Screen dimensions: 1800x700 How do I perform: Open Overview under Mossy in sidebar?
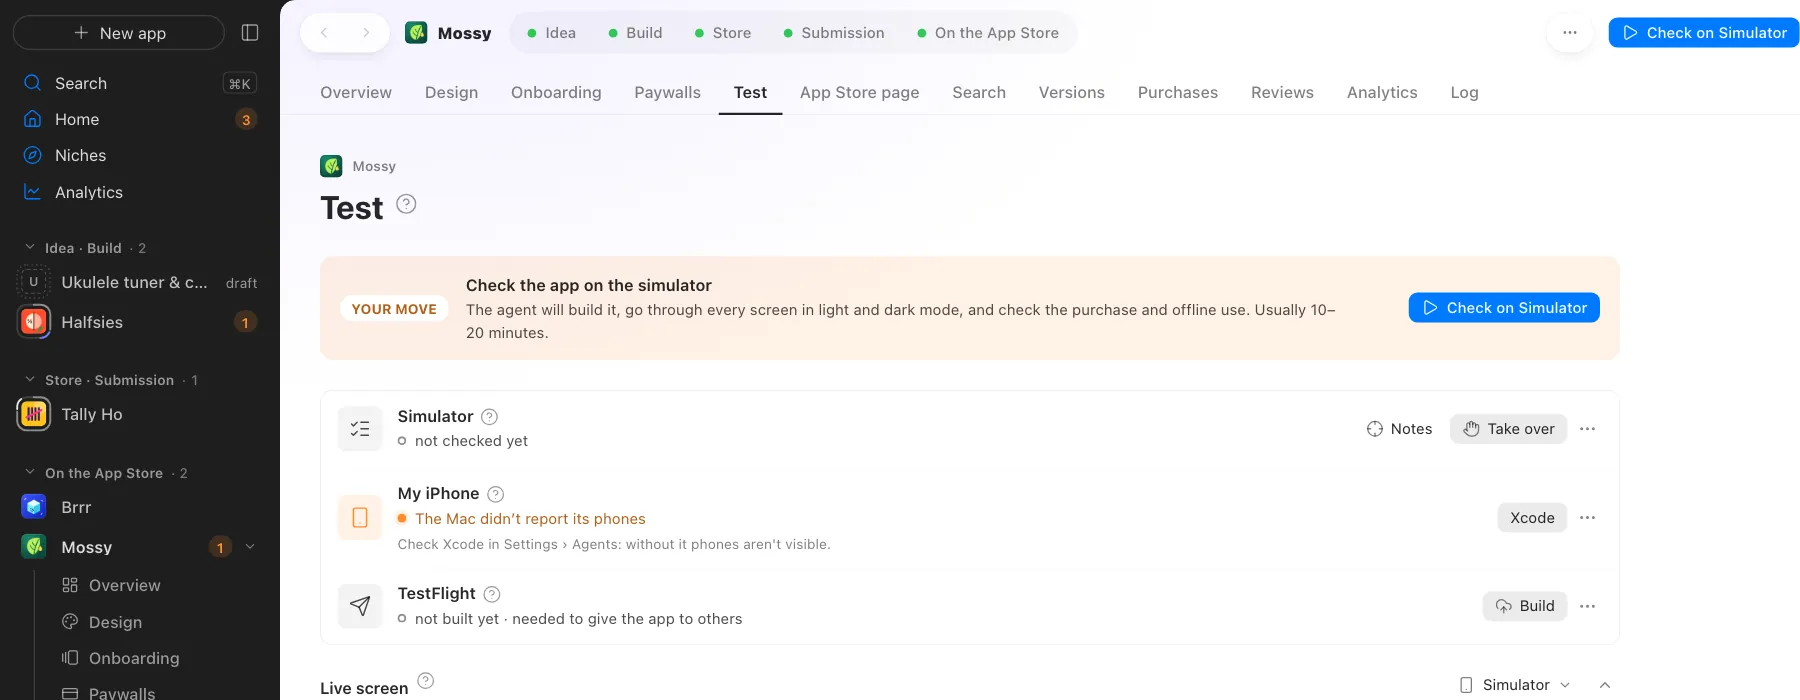[x=125, y=585]
